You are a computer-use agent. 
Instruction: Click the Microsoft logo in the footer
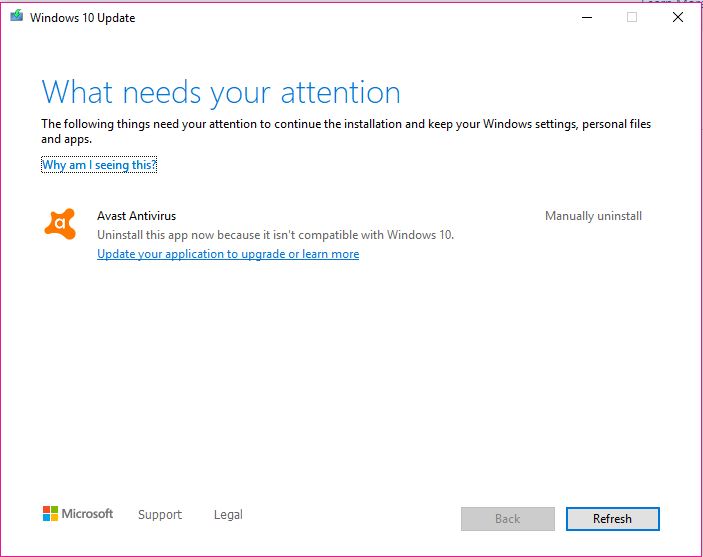click(78, 513)
